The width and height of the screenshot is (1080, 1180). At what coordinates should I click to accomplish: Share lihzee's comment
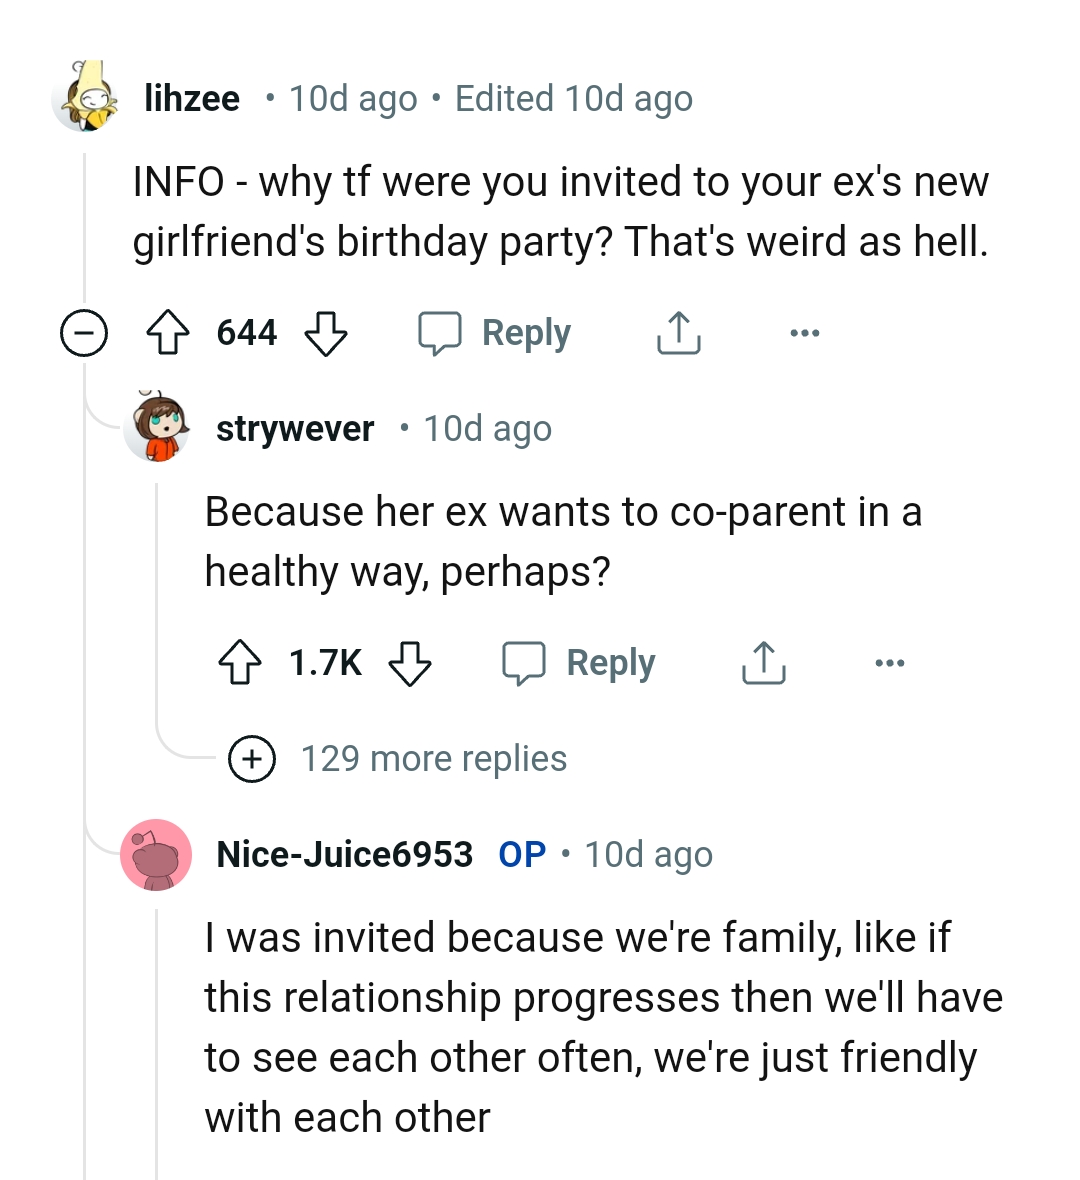click(678, 333)
